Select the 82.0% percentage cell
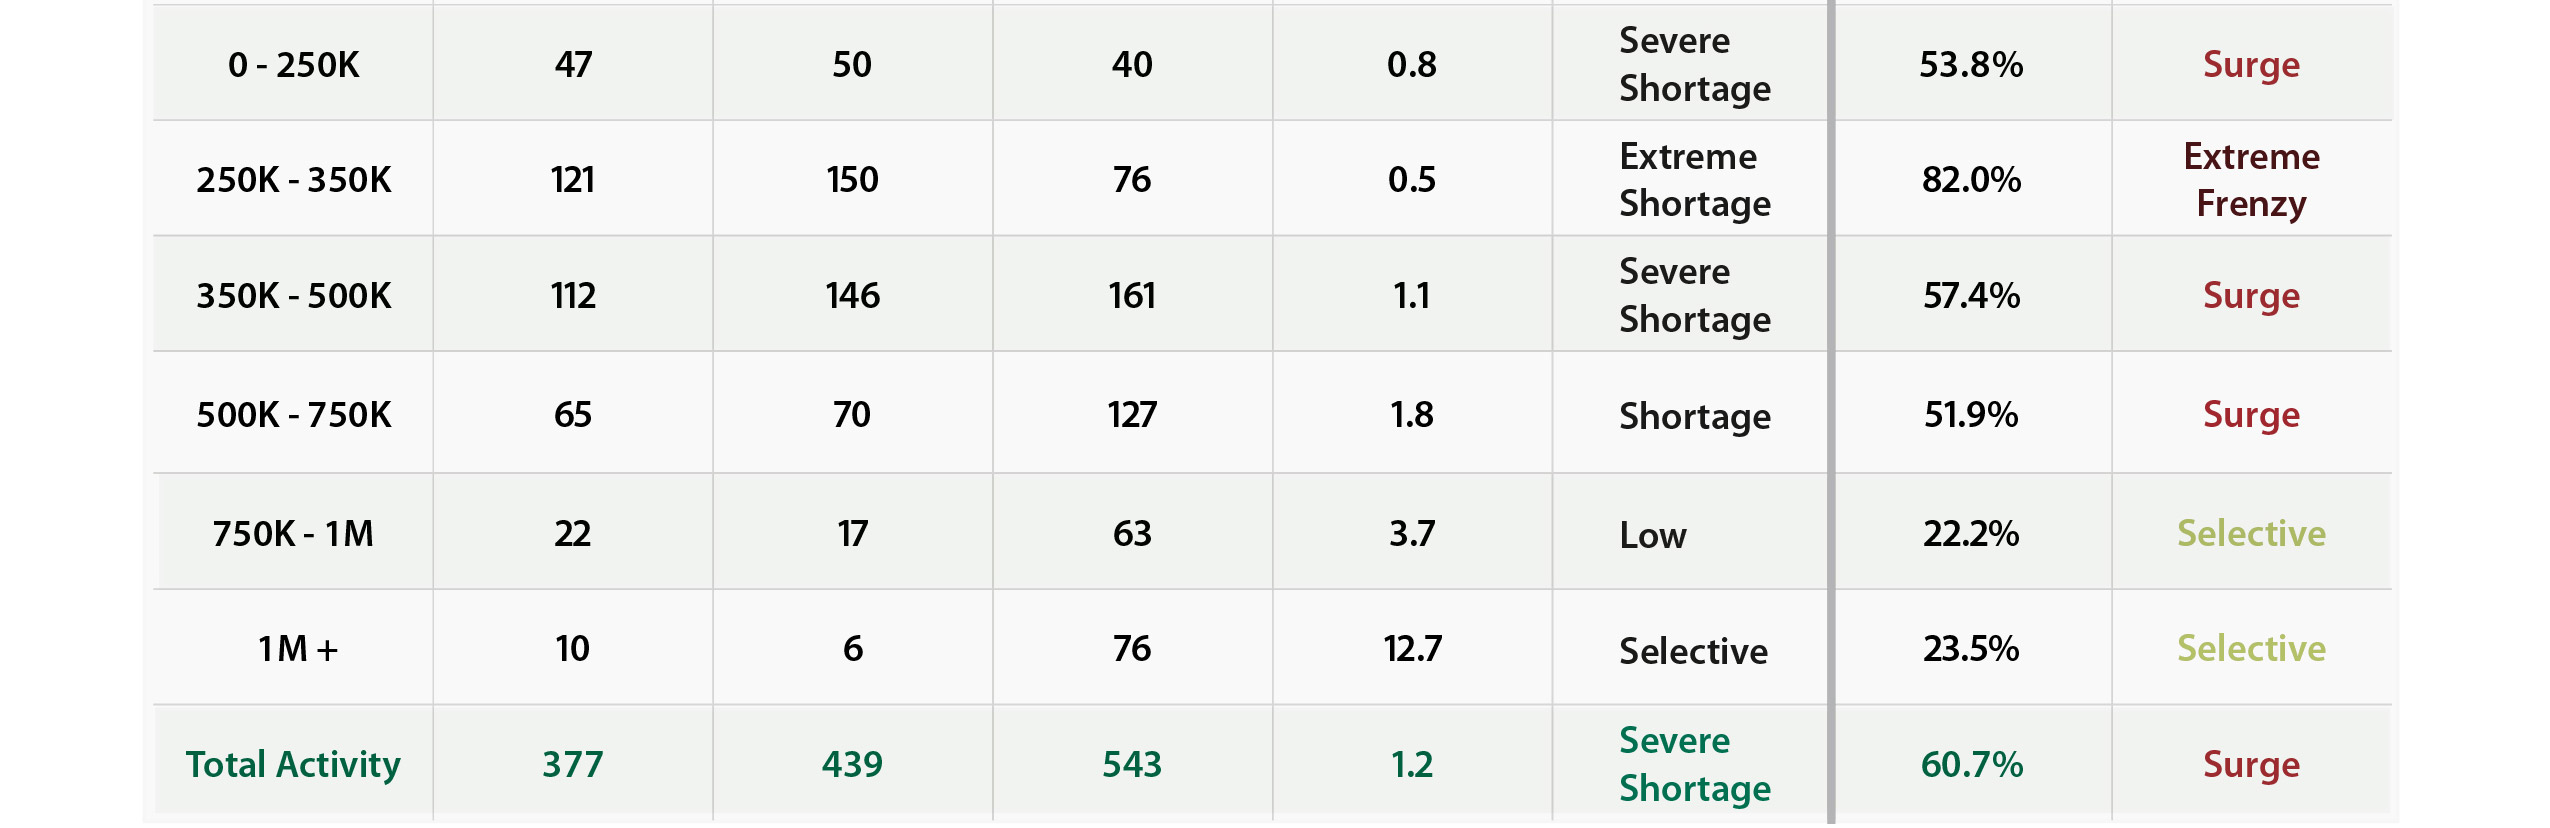This screenshot has width=2550, height=828. tap(1971, 180)
